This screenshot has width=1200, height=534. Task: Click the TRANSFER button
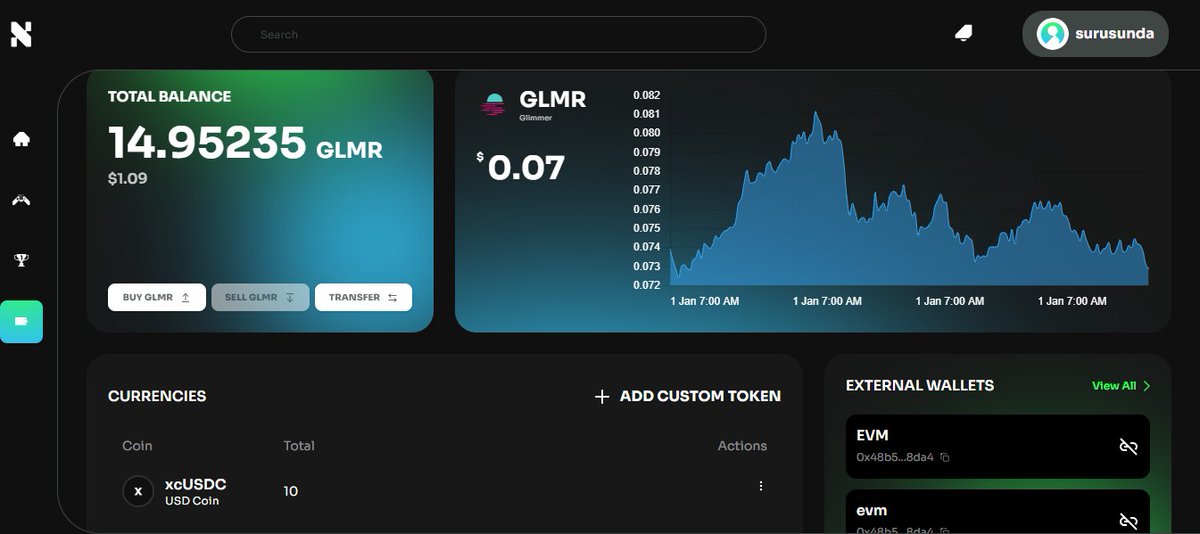click(363, 297)
